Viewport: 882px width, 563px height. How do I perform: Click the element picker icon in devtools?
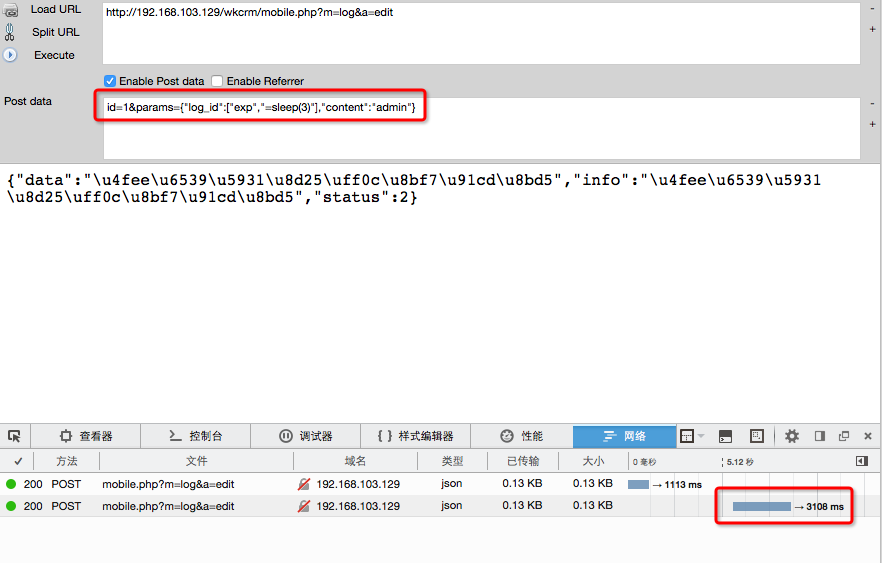click(x=14, y=436)
